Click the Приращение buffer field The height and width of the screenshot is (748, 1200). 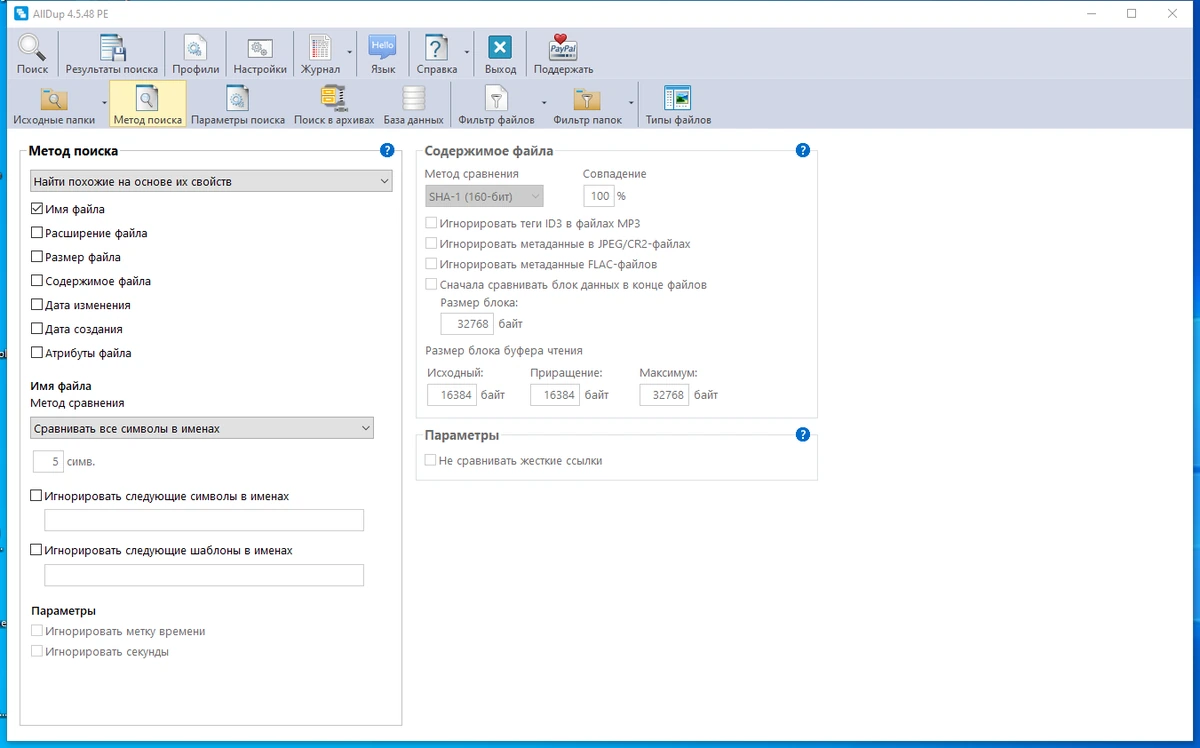click(x=555, y=395)
